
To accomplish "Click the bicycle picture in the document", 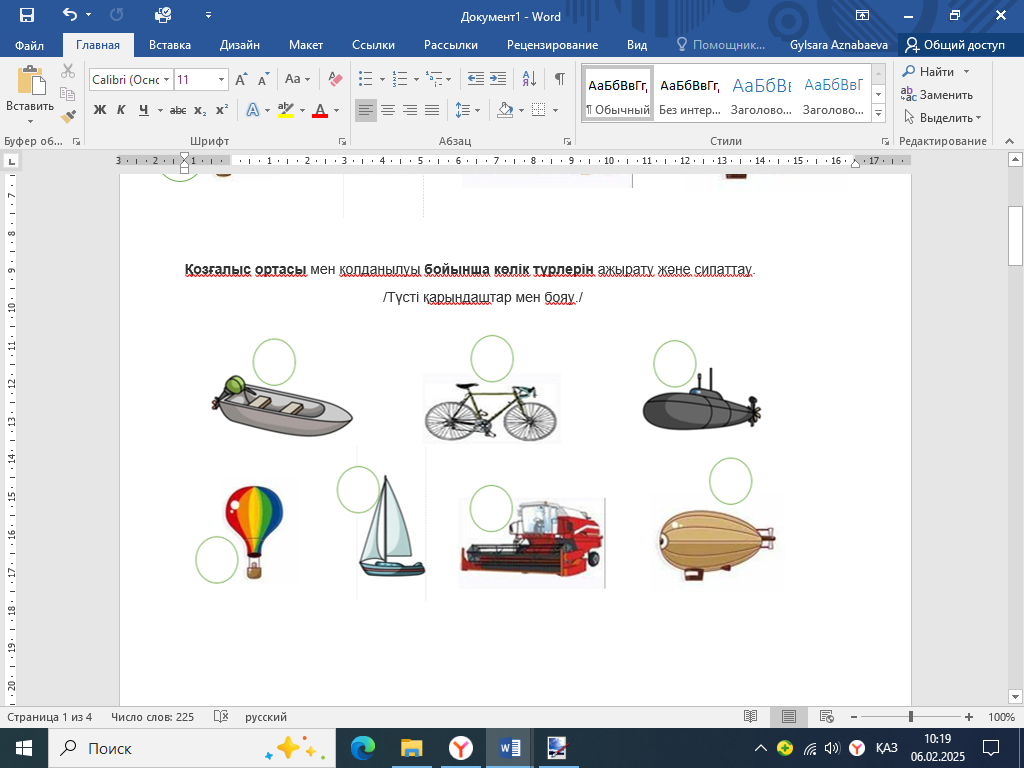I will pos(490,410).
